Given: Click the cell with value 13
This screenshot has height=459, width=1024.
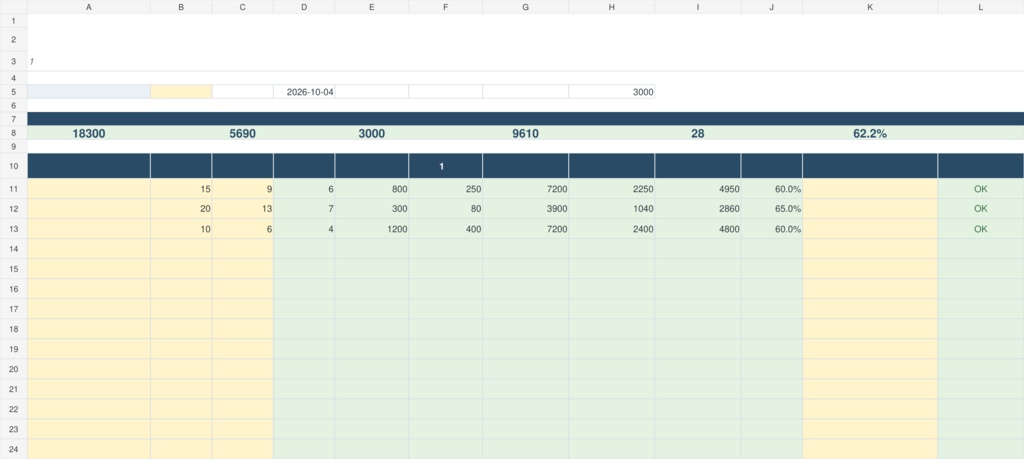Looking at the screenshot, I should coord(242,209).
